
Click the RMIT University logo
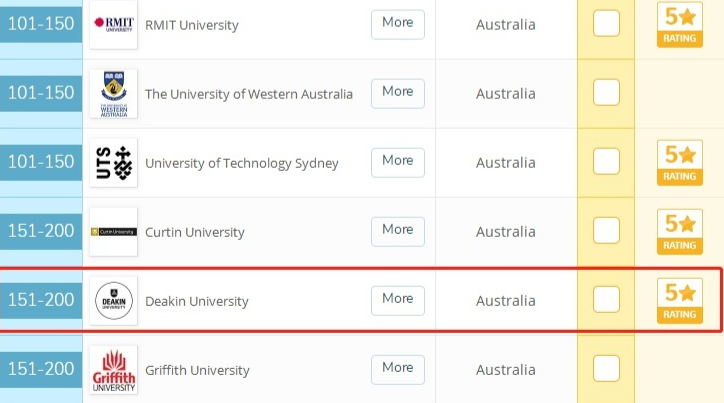[113, 24]
